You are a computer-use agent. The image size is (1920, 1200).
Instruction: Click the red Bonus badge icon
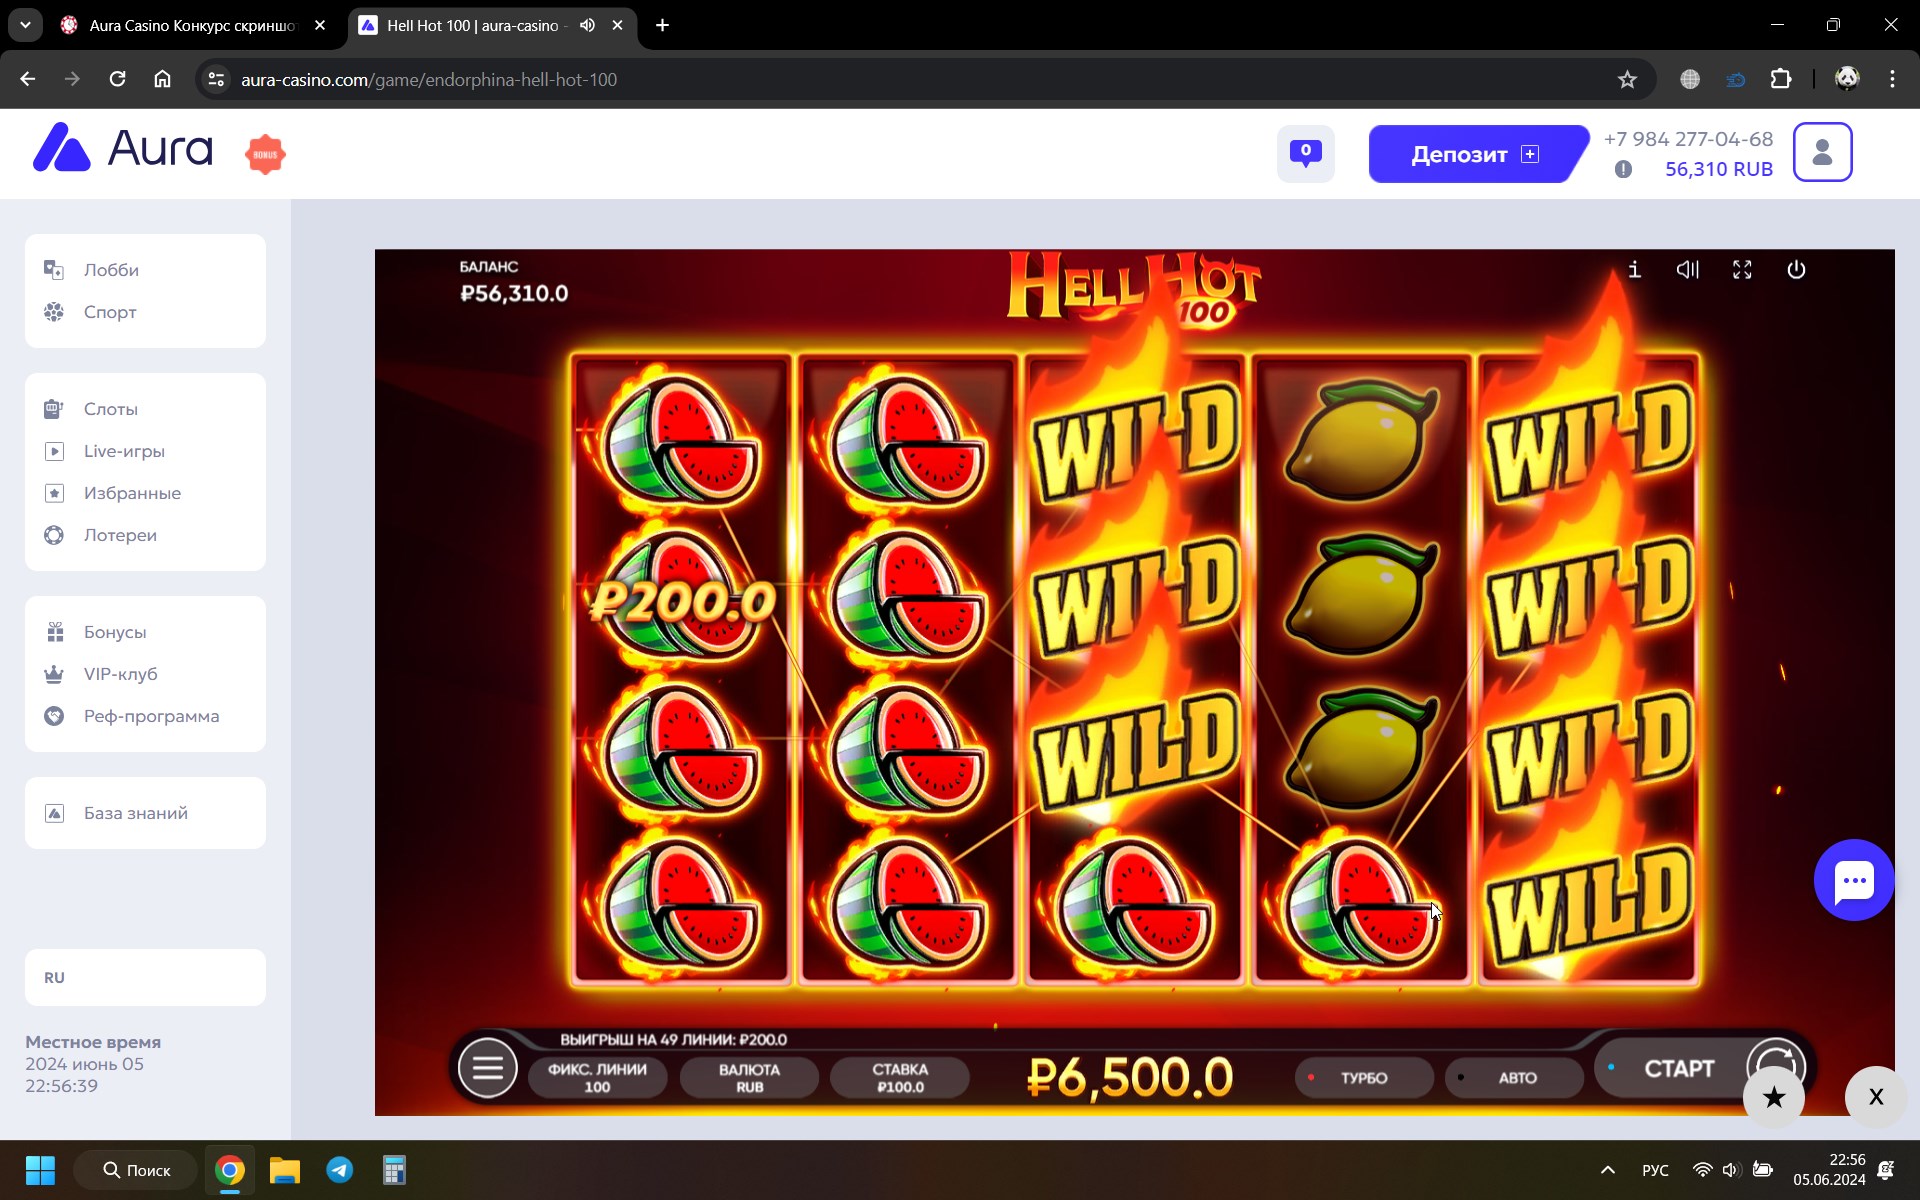click(x=265, y=154)
